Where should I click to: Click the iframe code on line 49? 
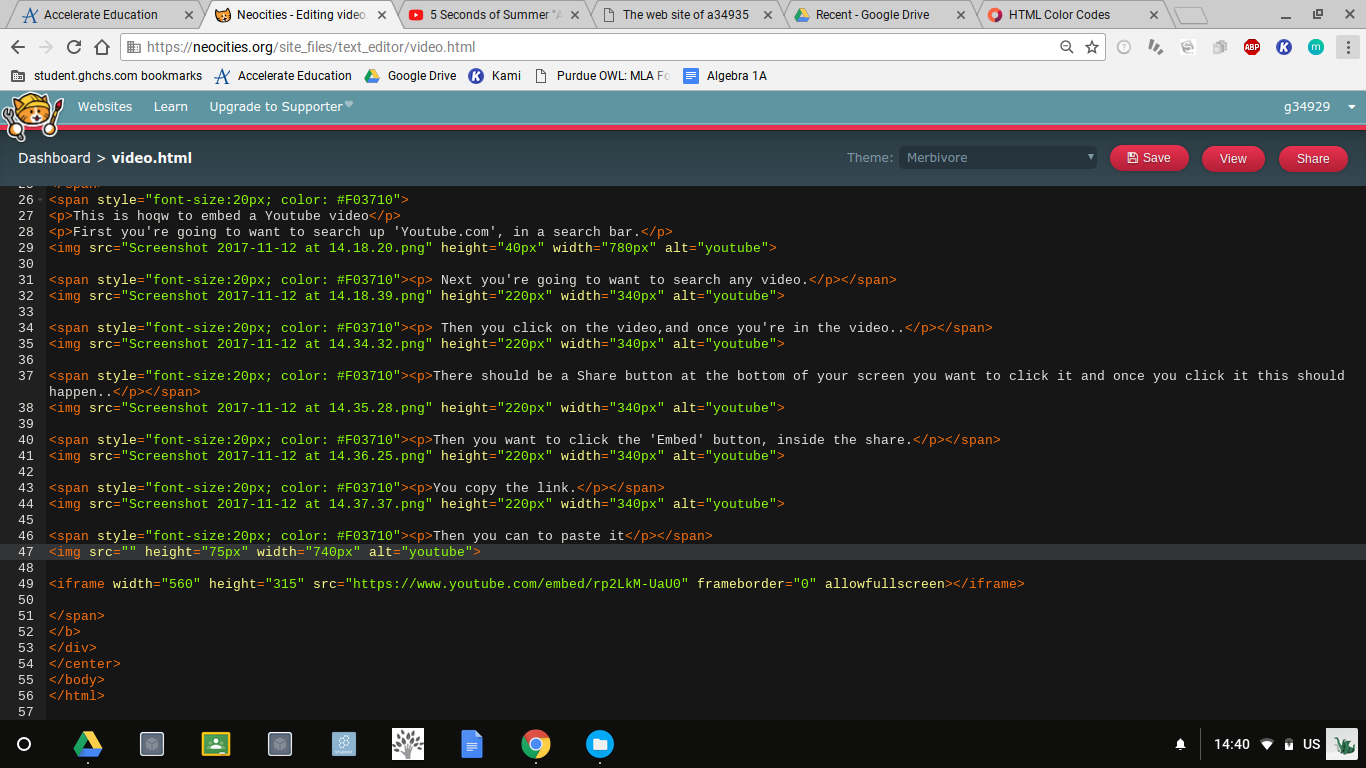[537, 584]
